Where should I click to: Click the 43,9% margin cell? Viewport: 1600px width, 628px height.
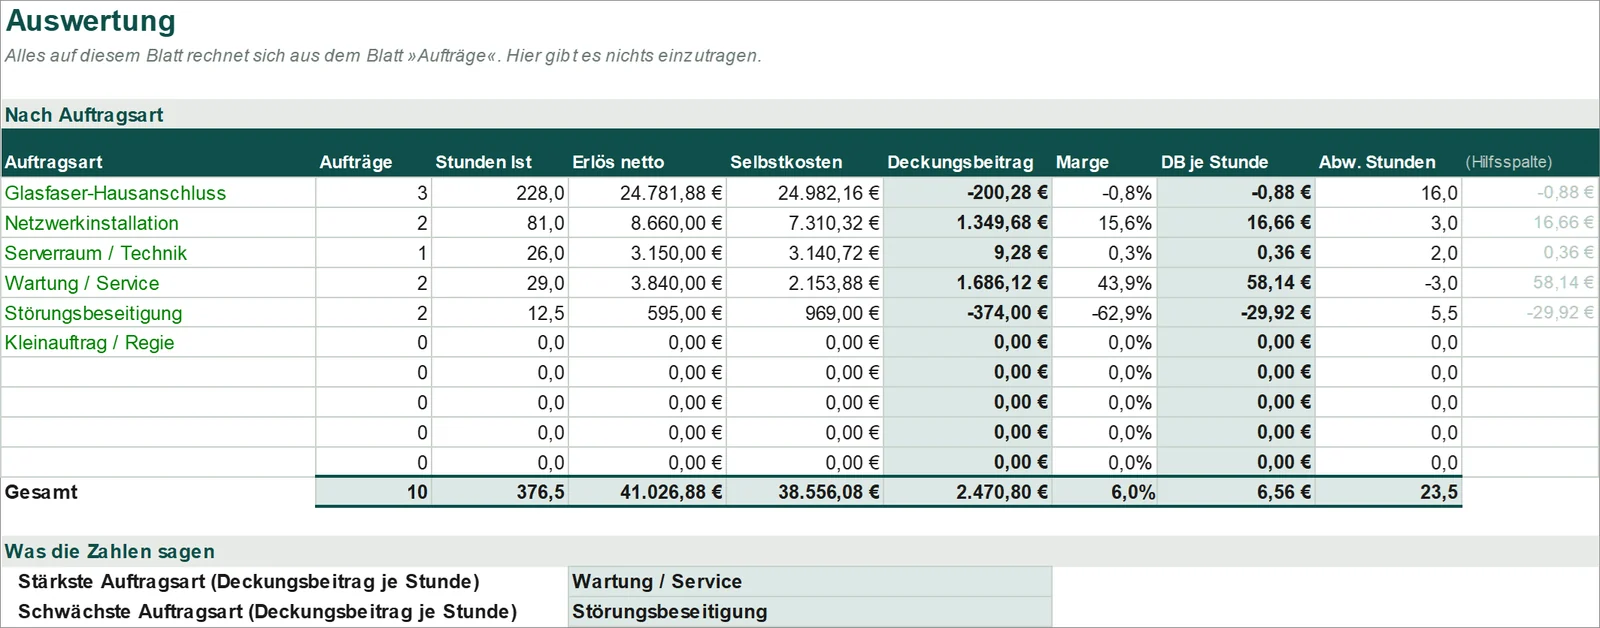pos(1104,283)
